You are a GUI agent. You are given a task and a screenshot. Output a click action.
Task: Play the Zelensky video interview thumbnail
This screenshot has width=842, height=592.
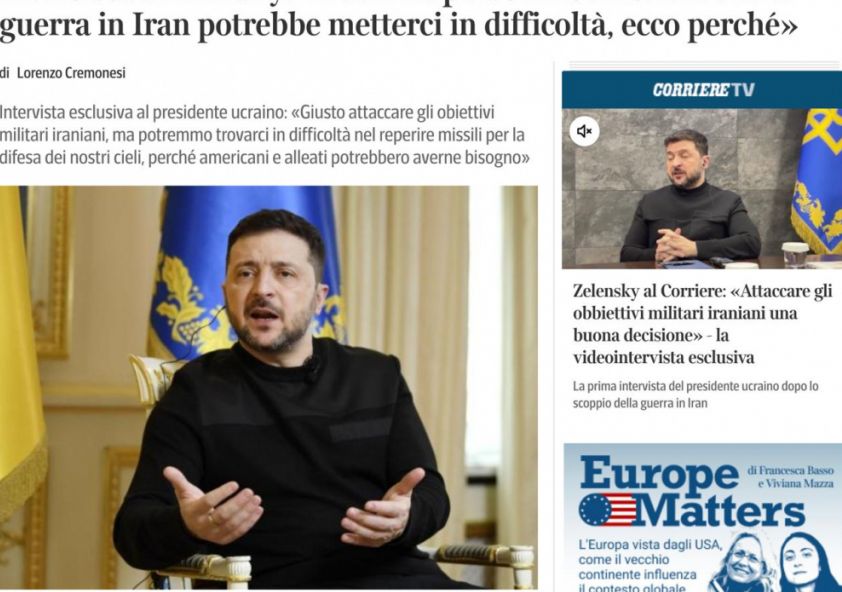[702, 189]
